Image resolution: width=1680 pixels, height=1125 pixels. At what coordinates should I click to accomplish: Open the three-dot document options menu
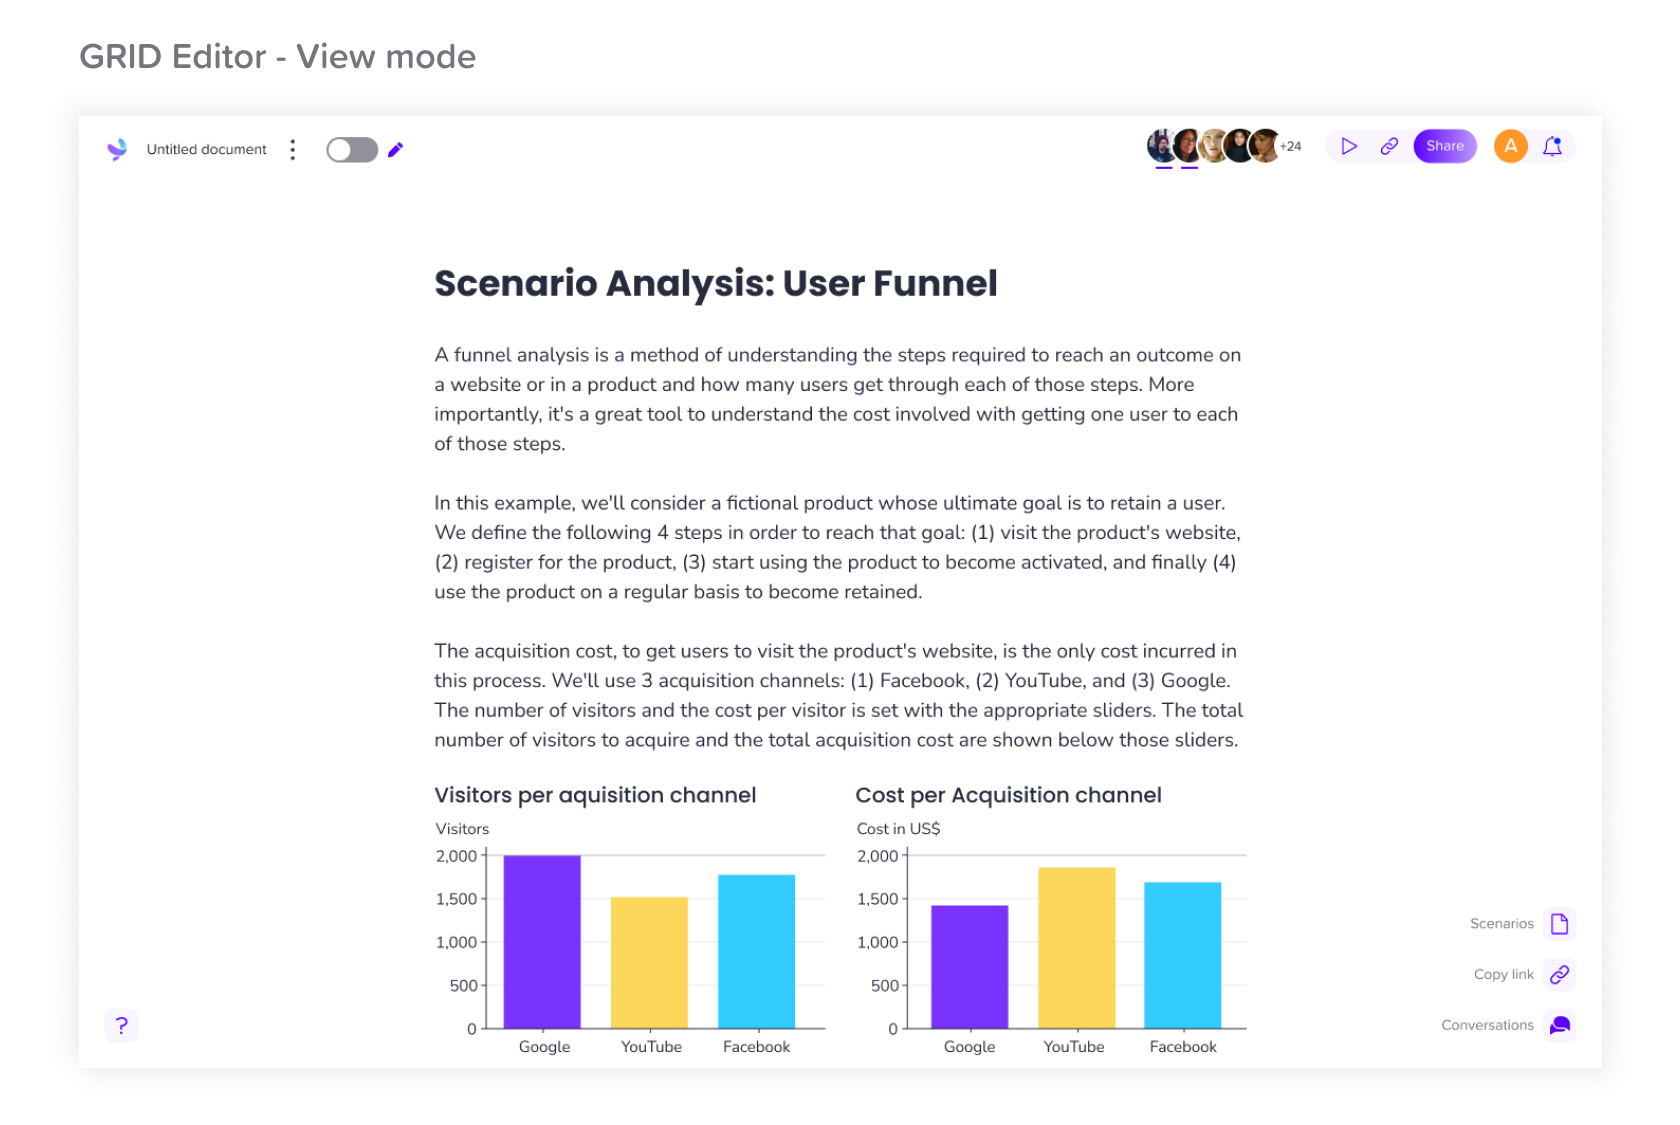pos(292,149)
